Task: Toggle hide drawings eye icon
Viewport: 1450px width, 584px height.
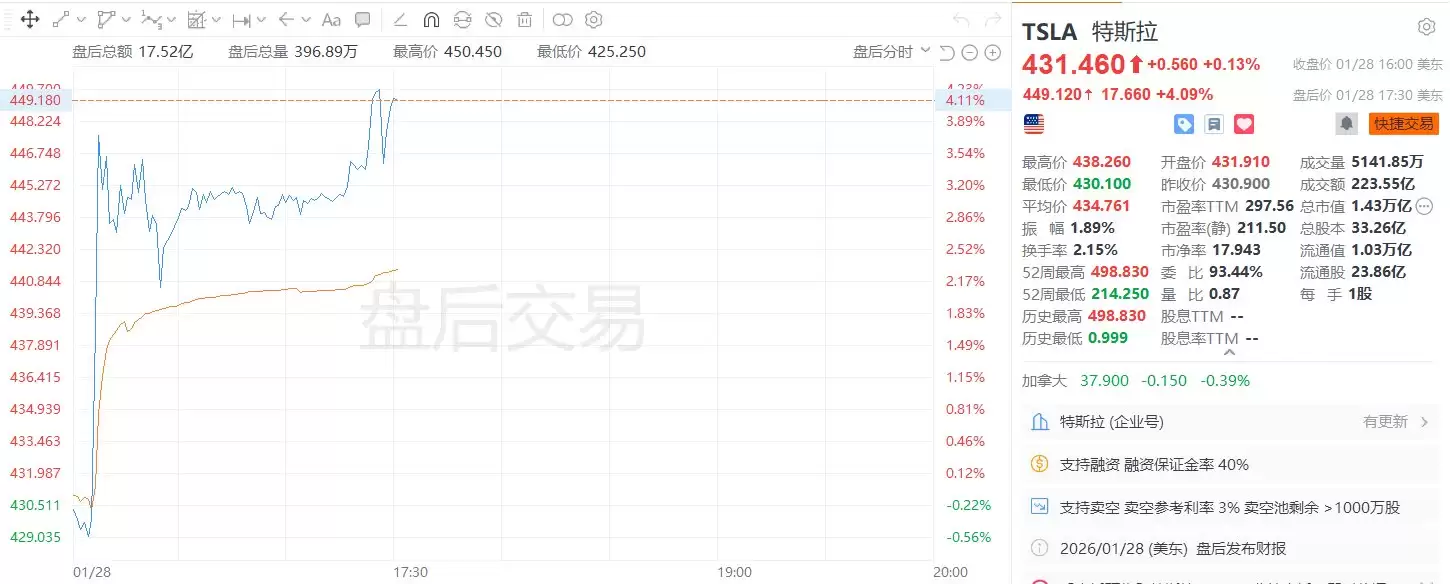Action: point(493,19)
